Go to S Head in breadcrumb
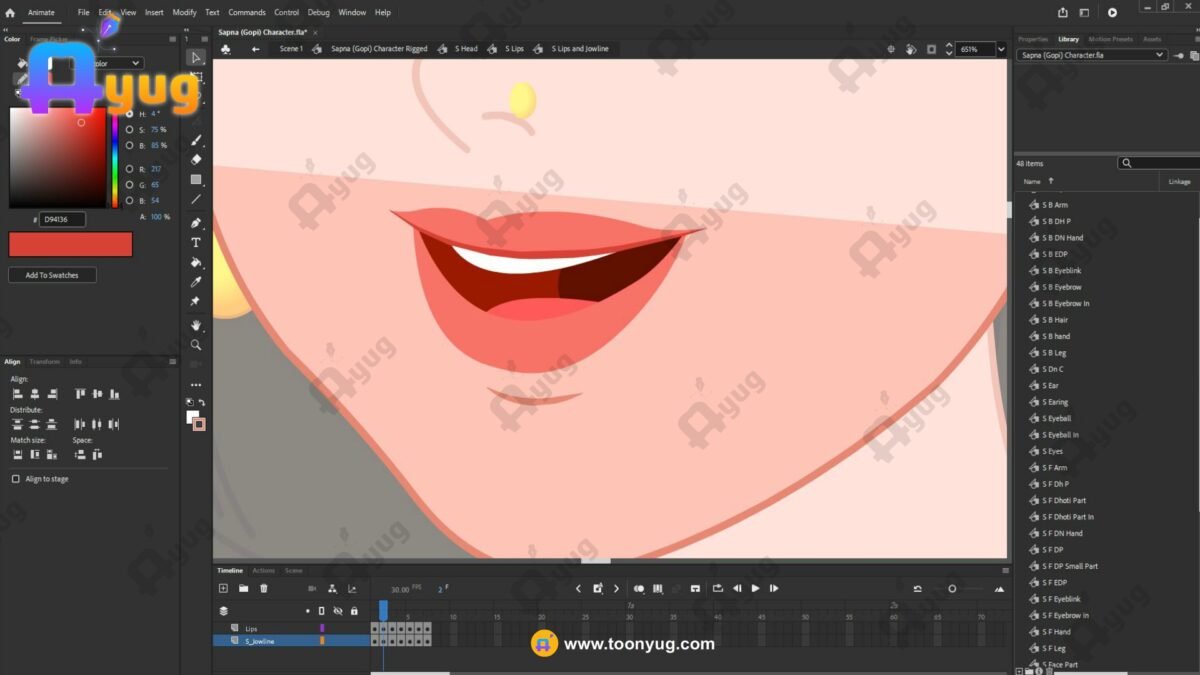The image size is (1200, 675). pos(466,49)
